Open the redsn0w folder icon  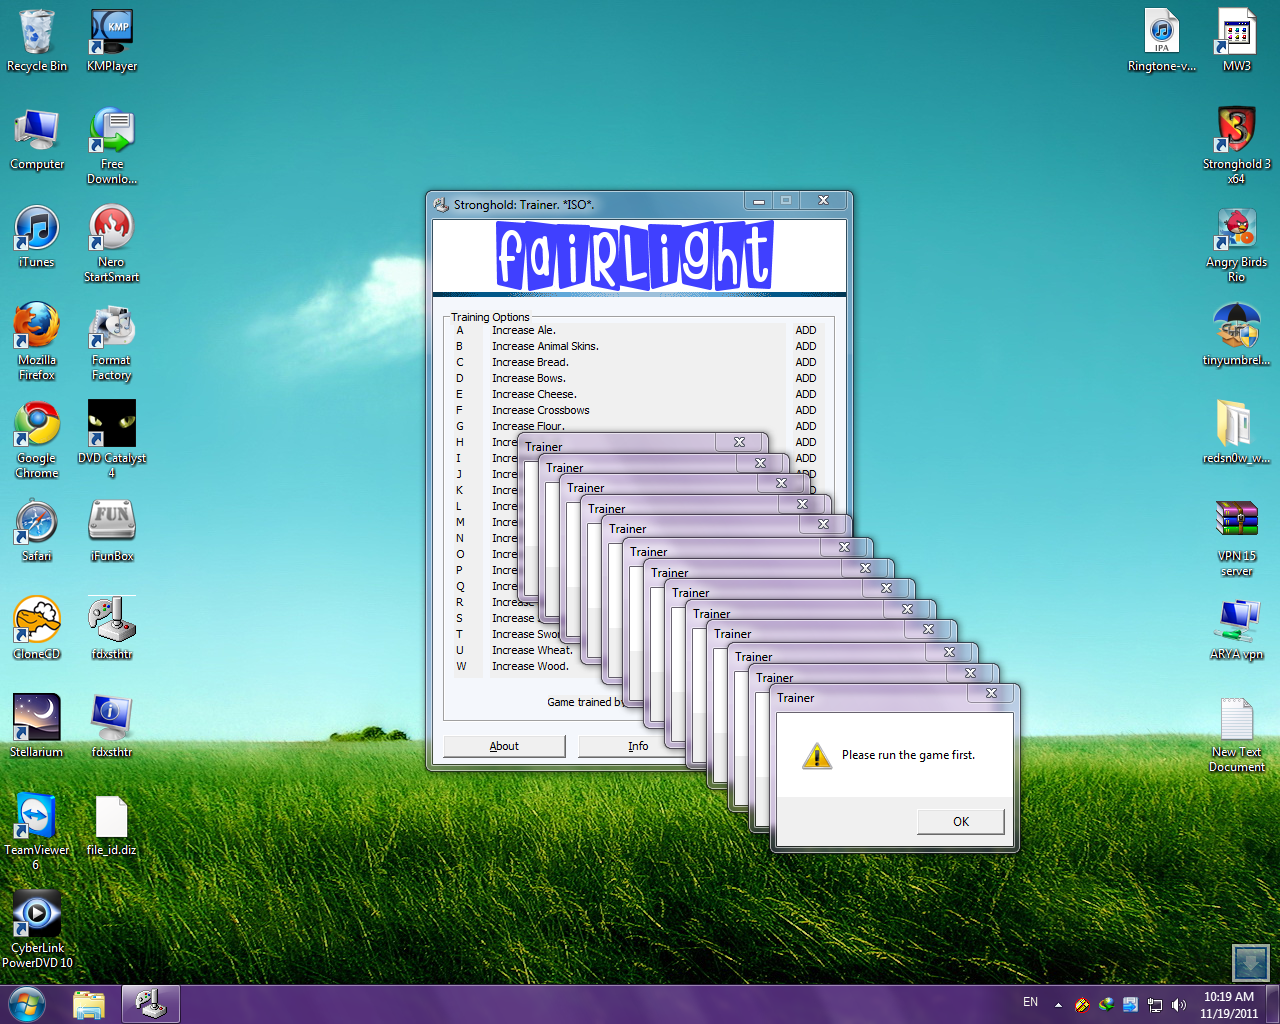pos(1237,433)
